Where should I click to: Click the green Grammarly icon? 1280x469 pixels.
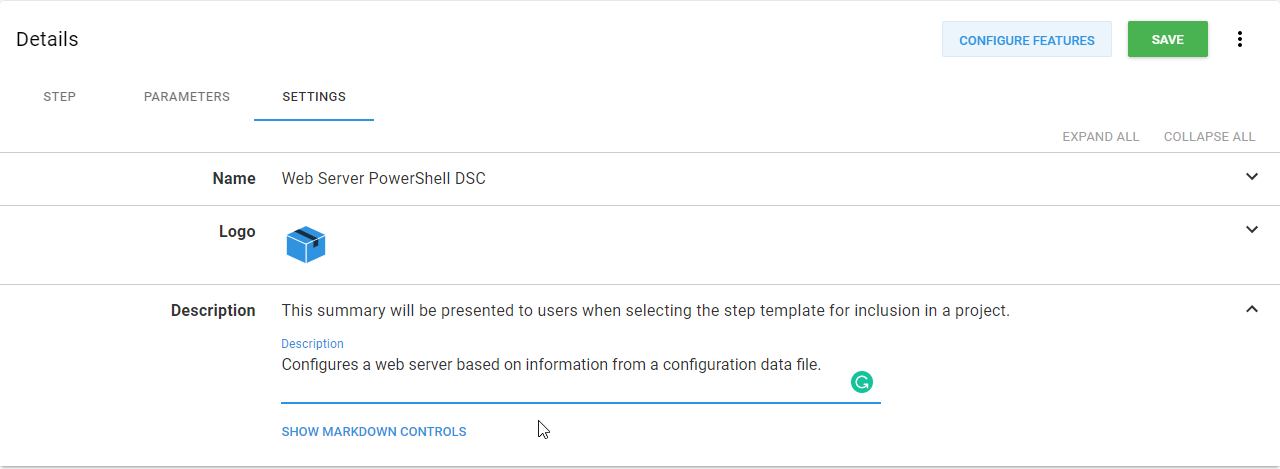click(861, 382)
